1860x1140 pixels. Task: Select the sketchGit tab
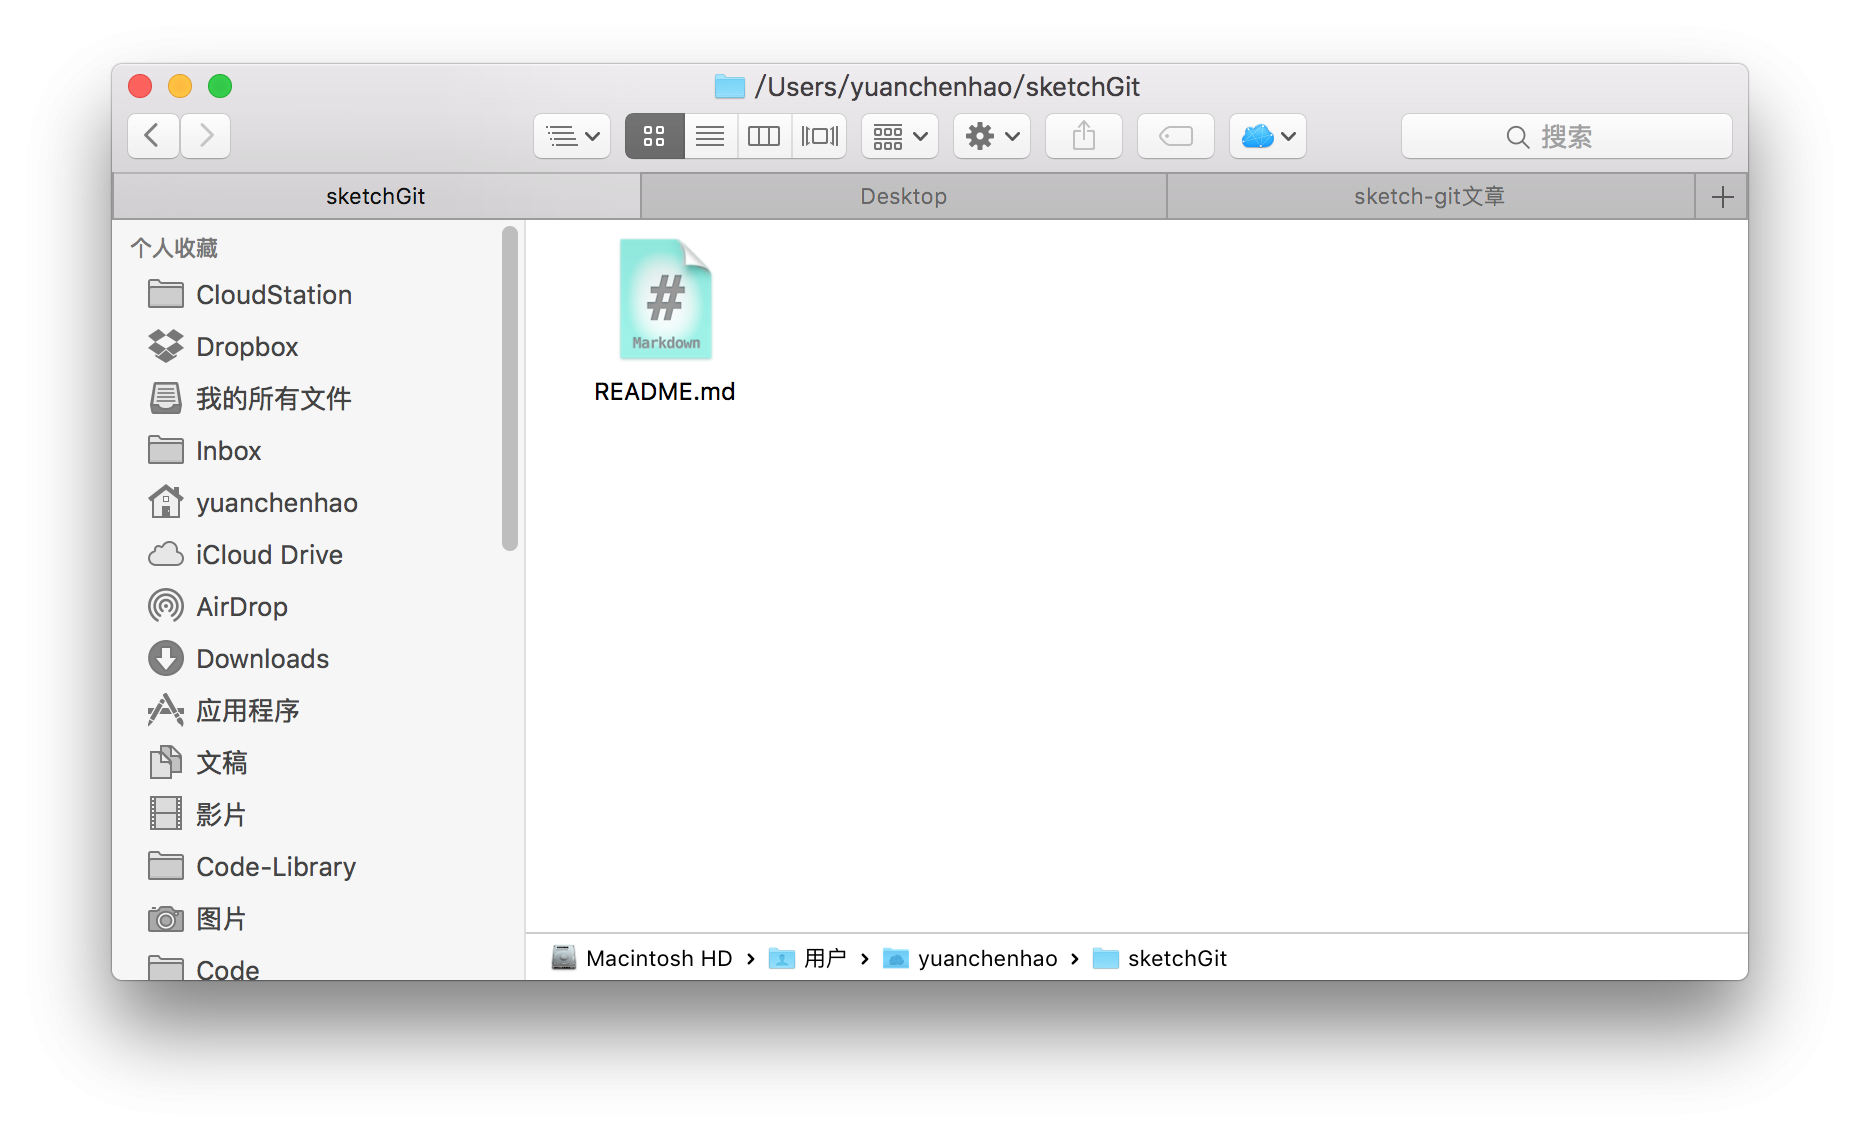pos(376,196)
